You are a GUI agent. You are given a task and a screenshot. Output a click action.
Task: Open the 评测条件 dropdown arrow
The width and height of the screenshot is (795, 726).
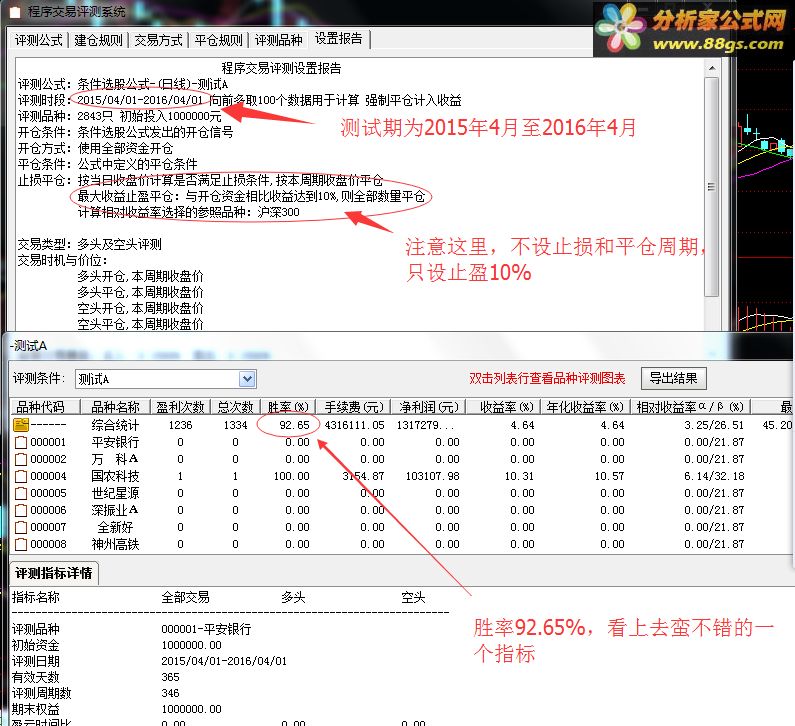tap(247, 379)
